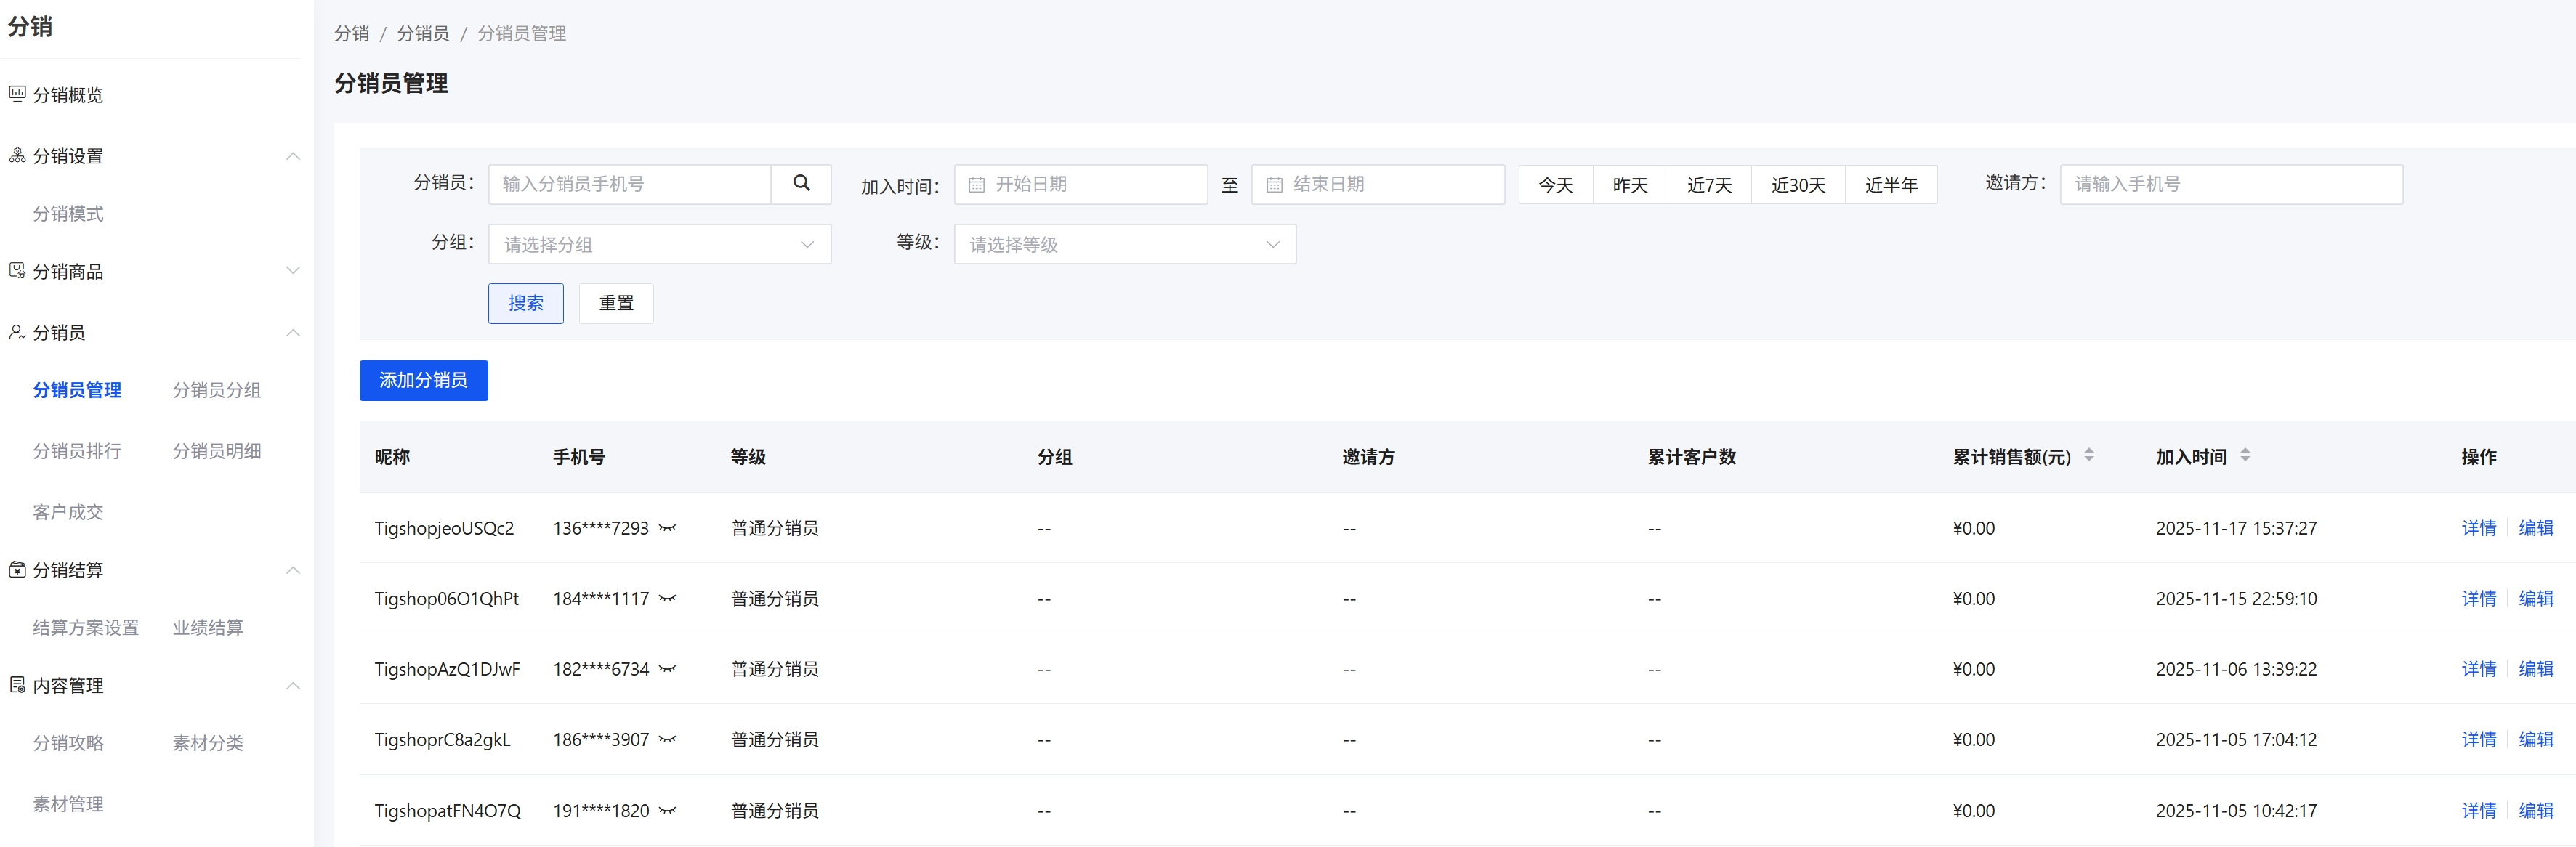Show Tigshop06O1QhPt's hidden phone number
This screenshot has height=847, width=2576.
pyautogui.click(x=668, y=599)
